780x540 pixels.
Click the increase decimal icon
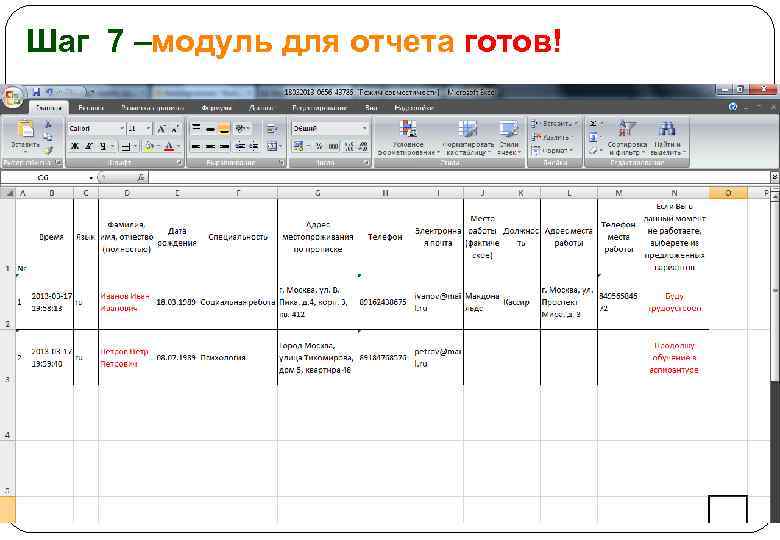click(x=349, y=146)
